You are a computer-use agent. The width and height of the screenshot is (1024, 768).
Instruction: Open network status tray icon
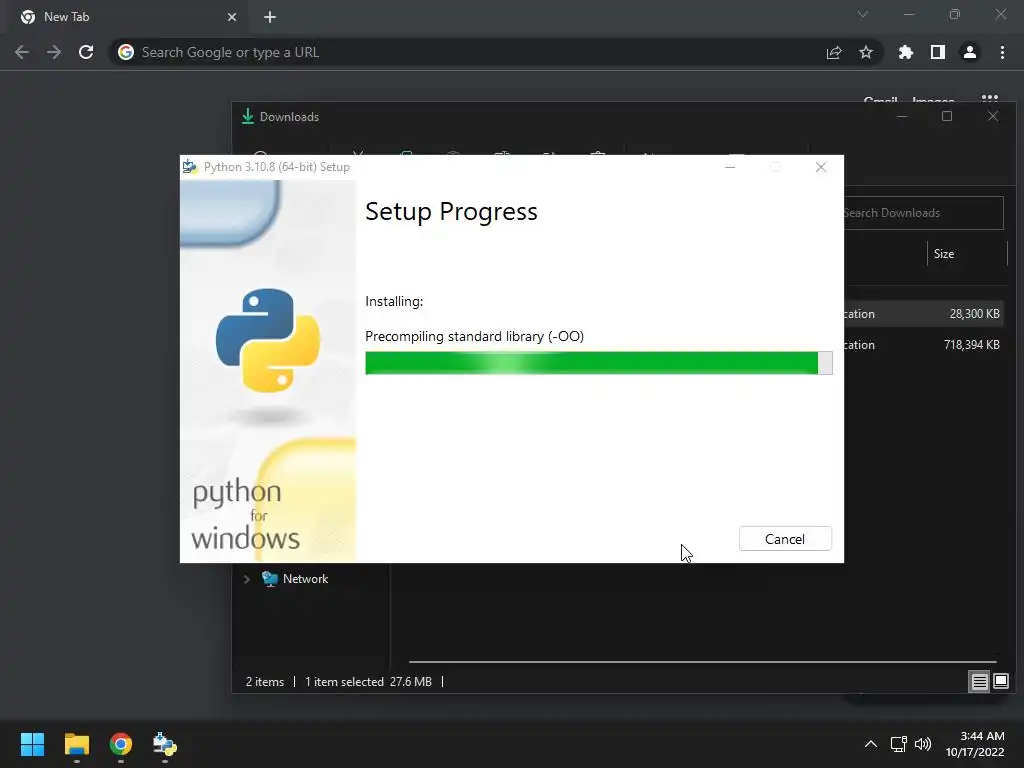click(x=899, y=744)
